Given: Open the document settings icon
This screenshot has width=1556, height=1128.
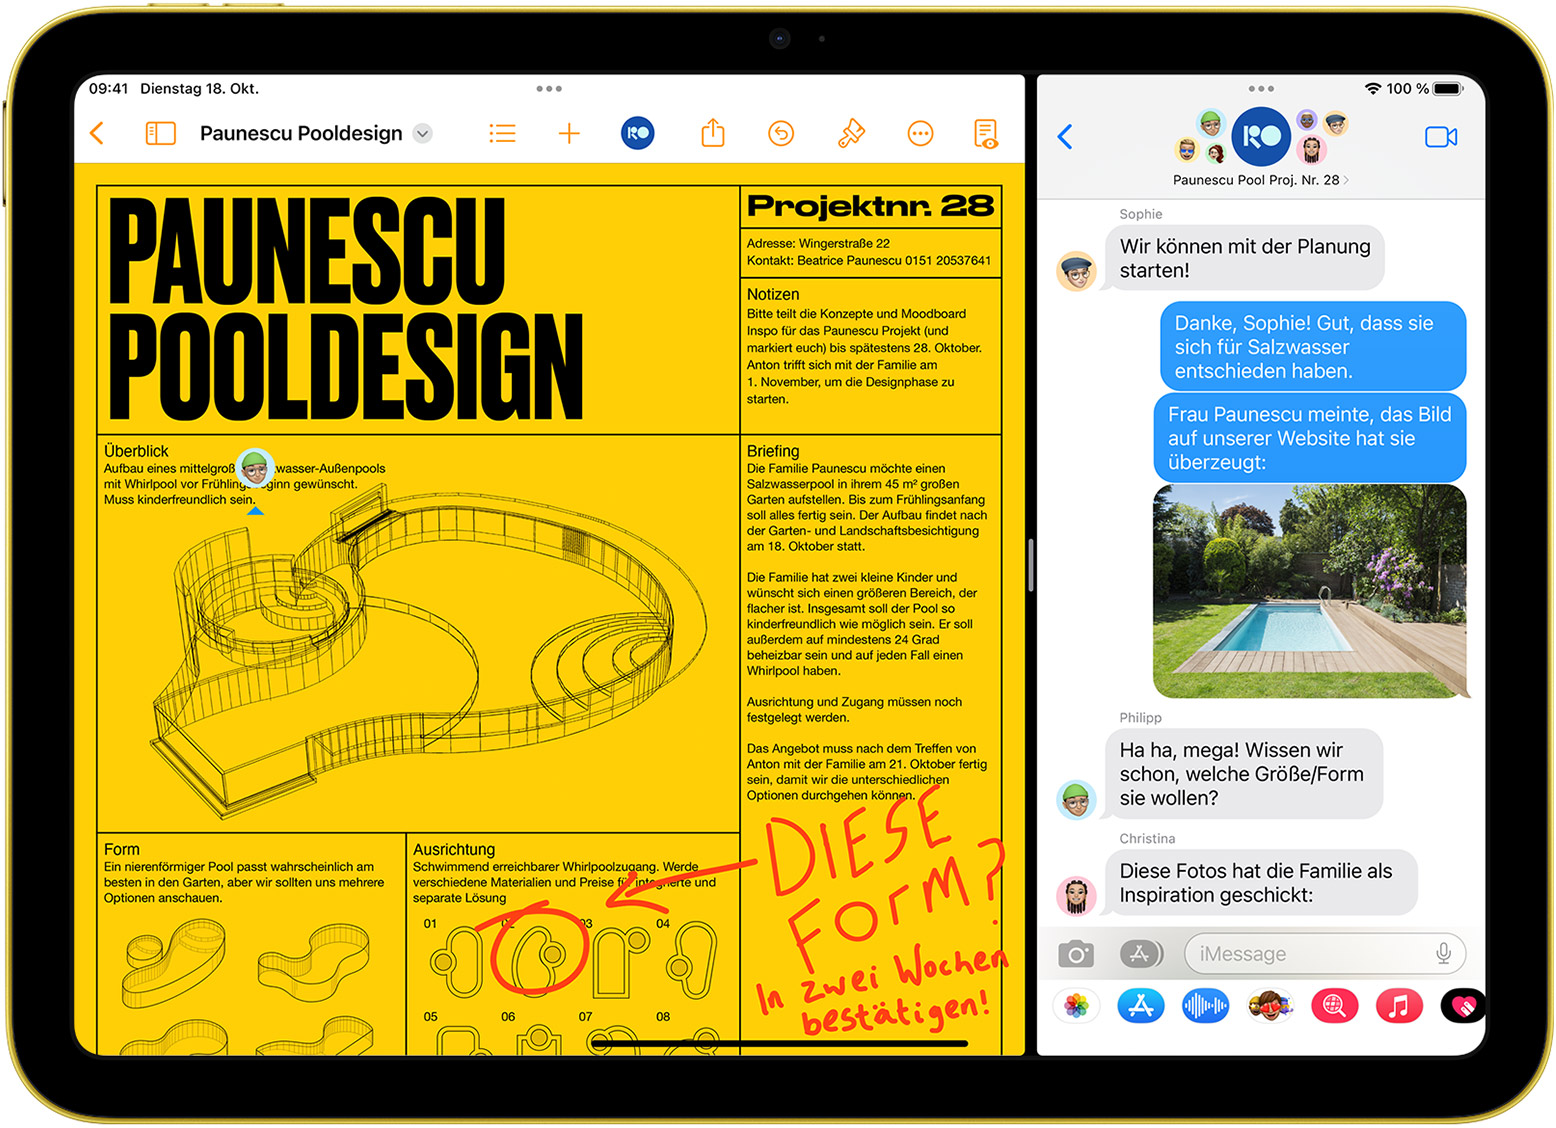Looking at the screenshot, I should coord(986,133).
